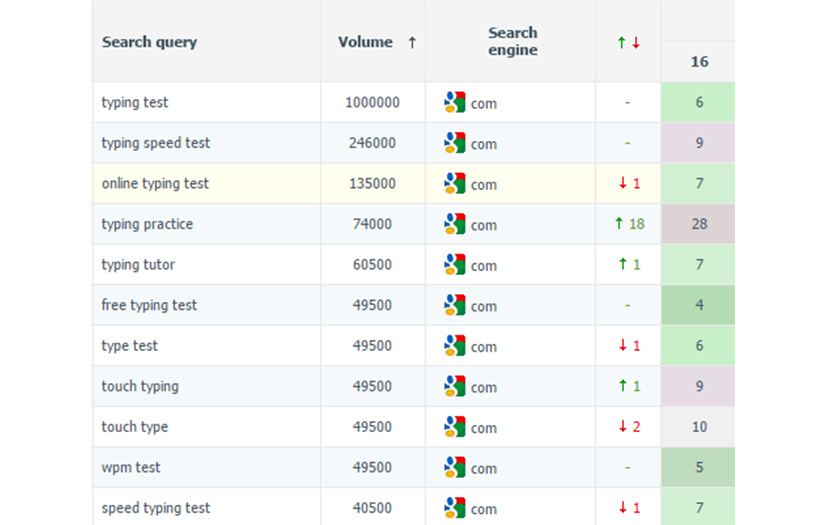Click position cell 4 for free typing test
This screenshot has width=825, height=525.
(x=698, y=305)
